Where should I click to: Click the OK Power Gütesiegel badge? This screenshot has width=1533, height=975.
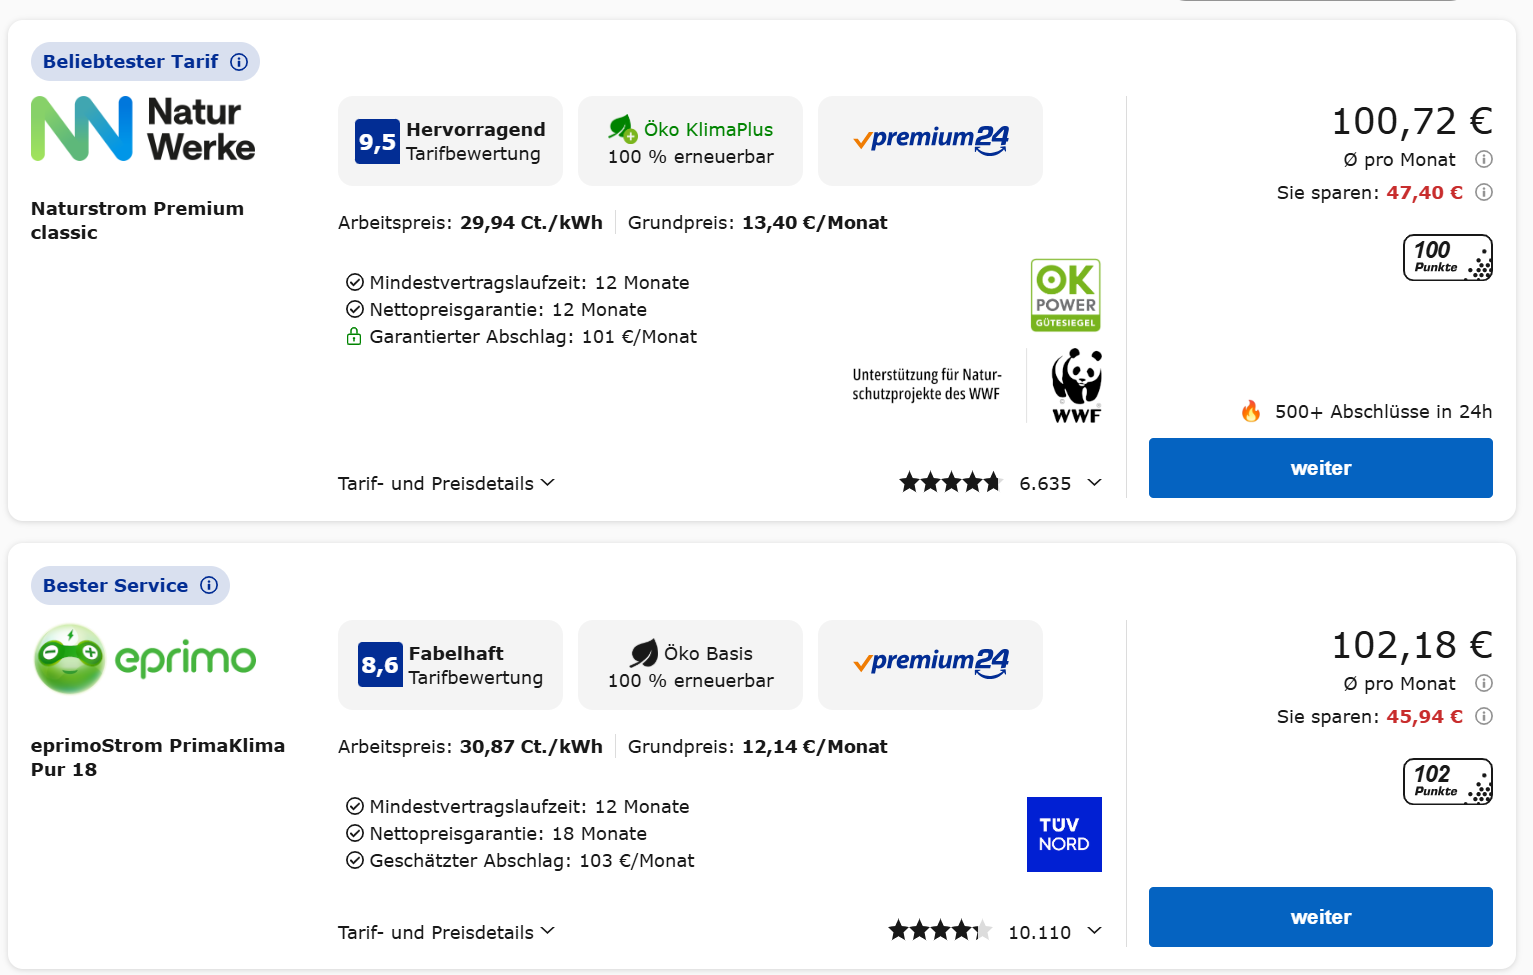[1065, 295]
